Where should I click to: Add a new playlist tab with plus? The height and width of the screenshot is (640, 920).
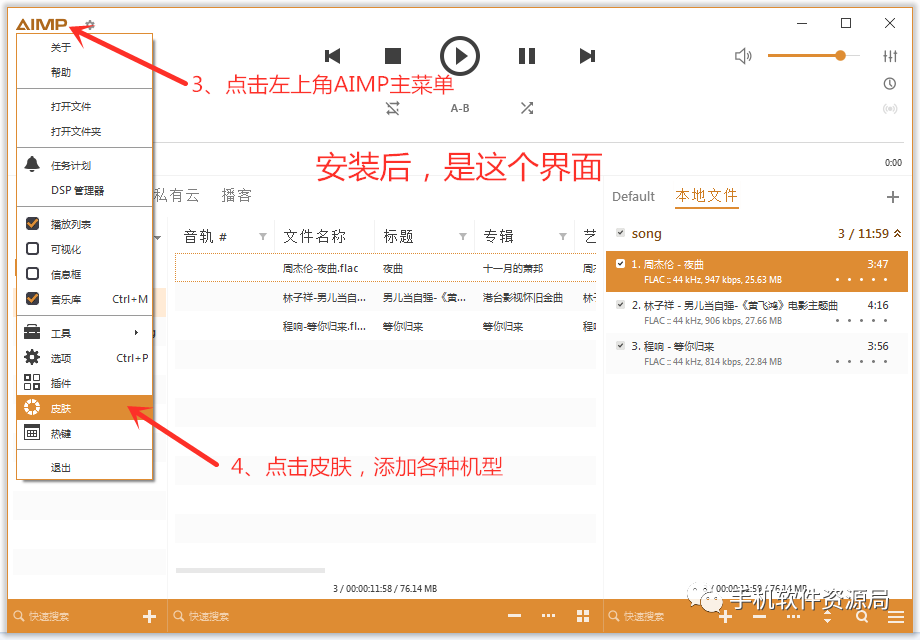[x=893, y=197]
